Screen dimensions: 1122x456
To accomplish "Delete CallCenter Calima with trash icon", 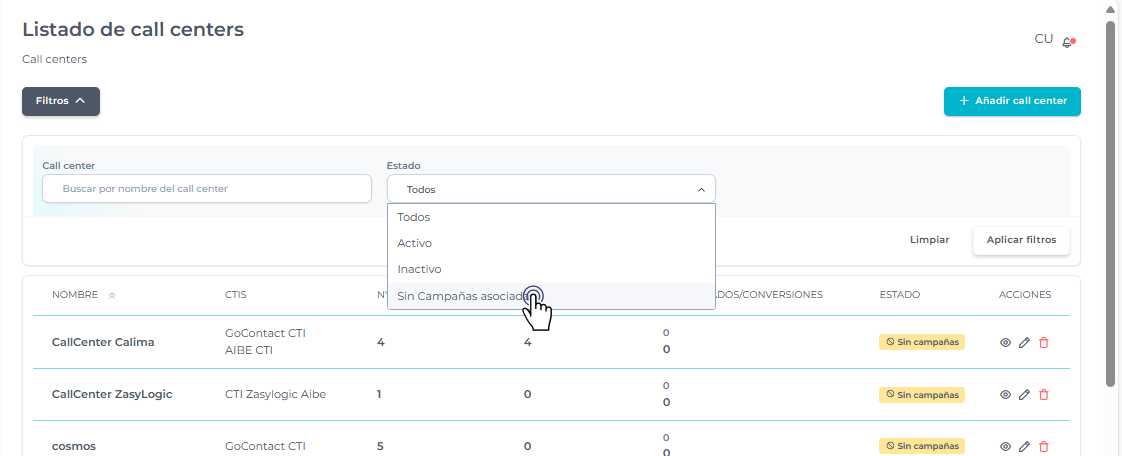I will 1044,342.
